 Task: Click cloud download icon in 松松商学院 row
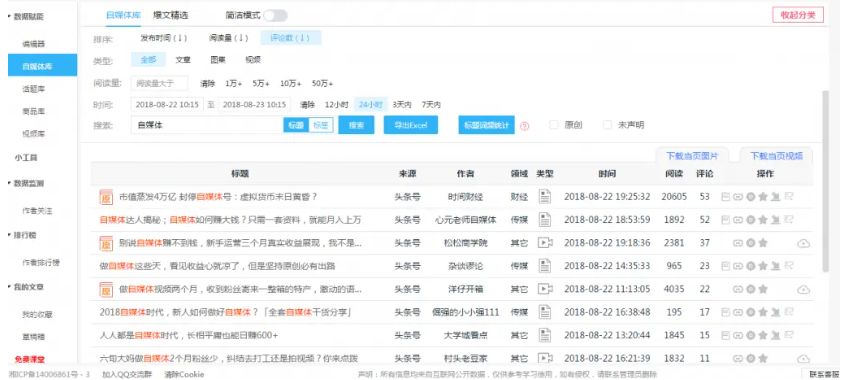coord(803,243)
